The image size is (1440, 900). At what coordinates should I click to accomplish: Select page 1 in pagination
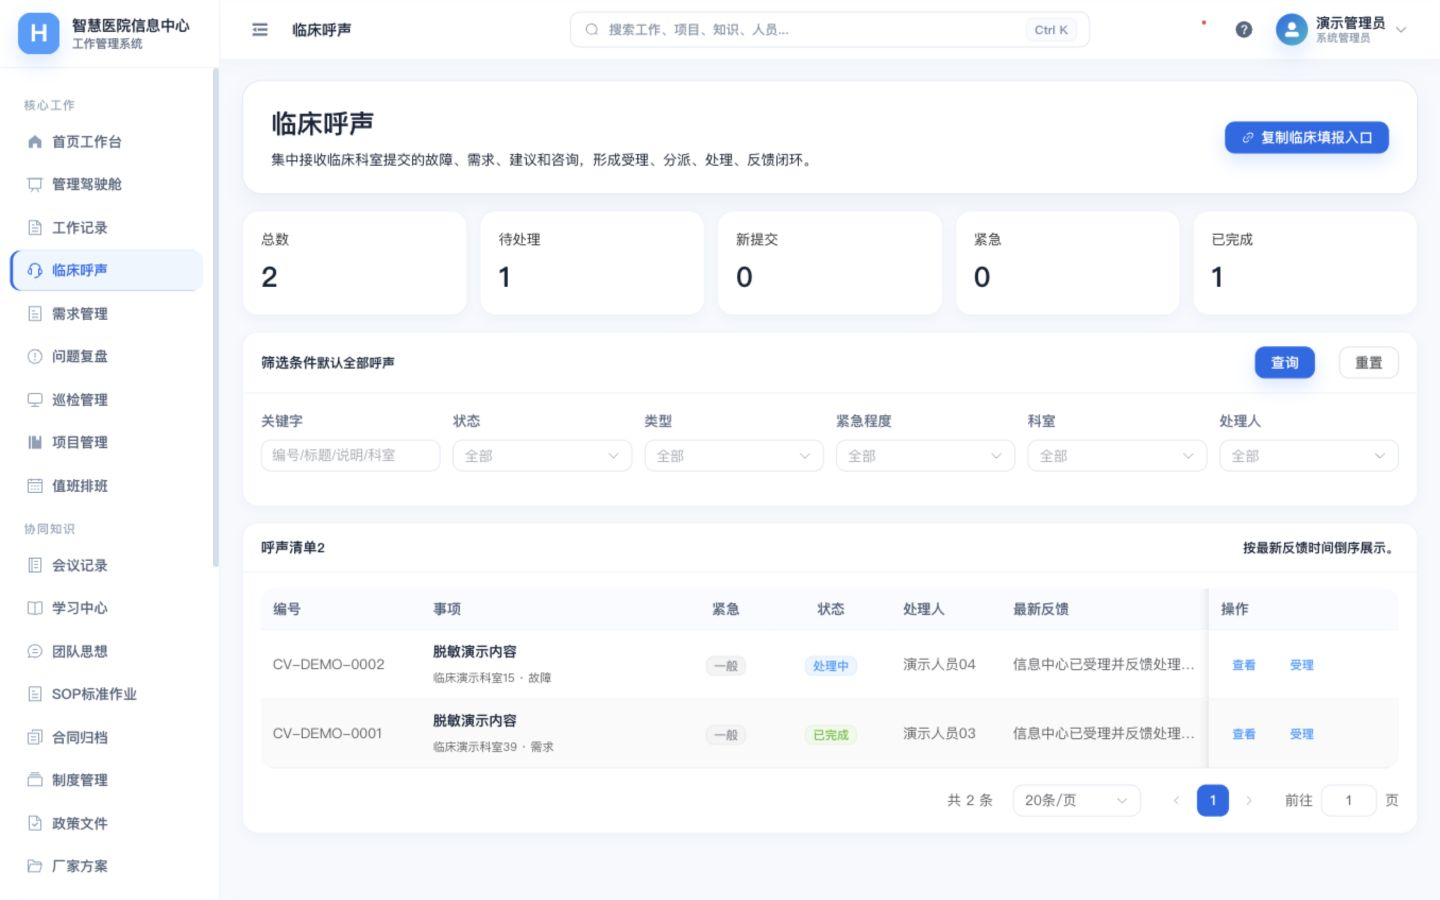coord(1213,800)
